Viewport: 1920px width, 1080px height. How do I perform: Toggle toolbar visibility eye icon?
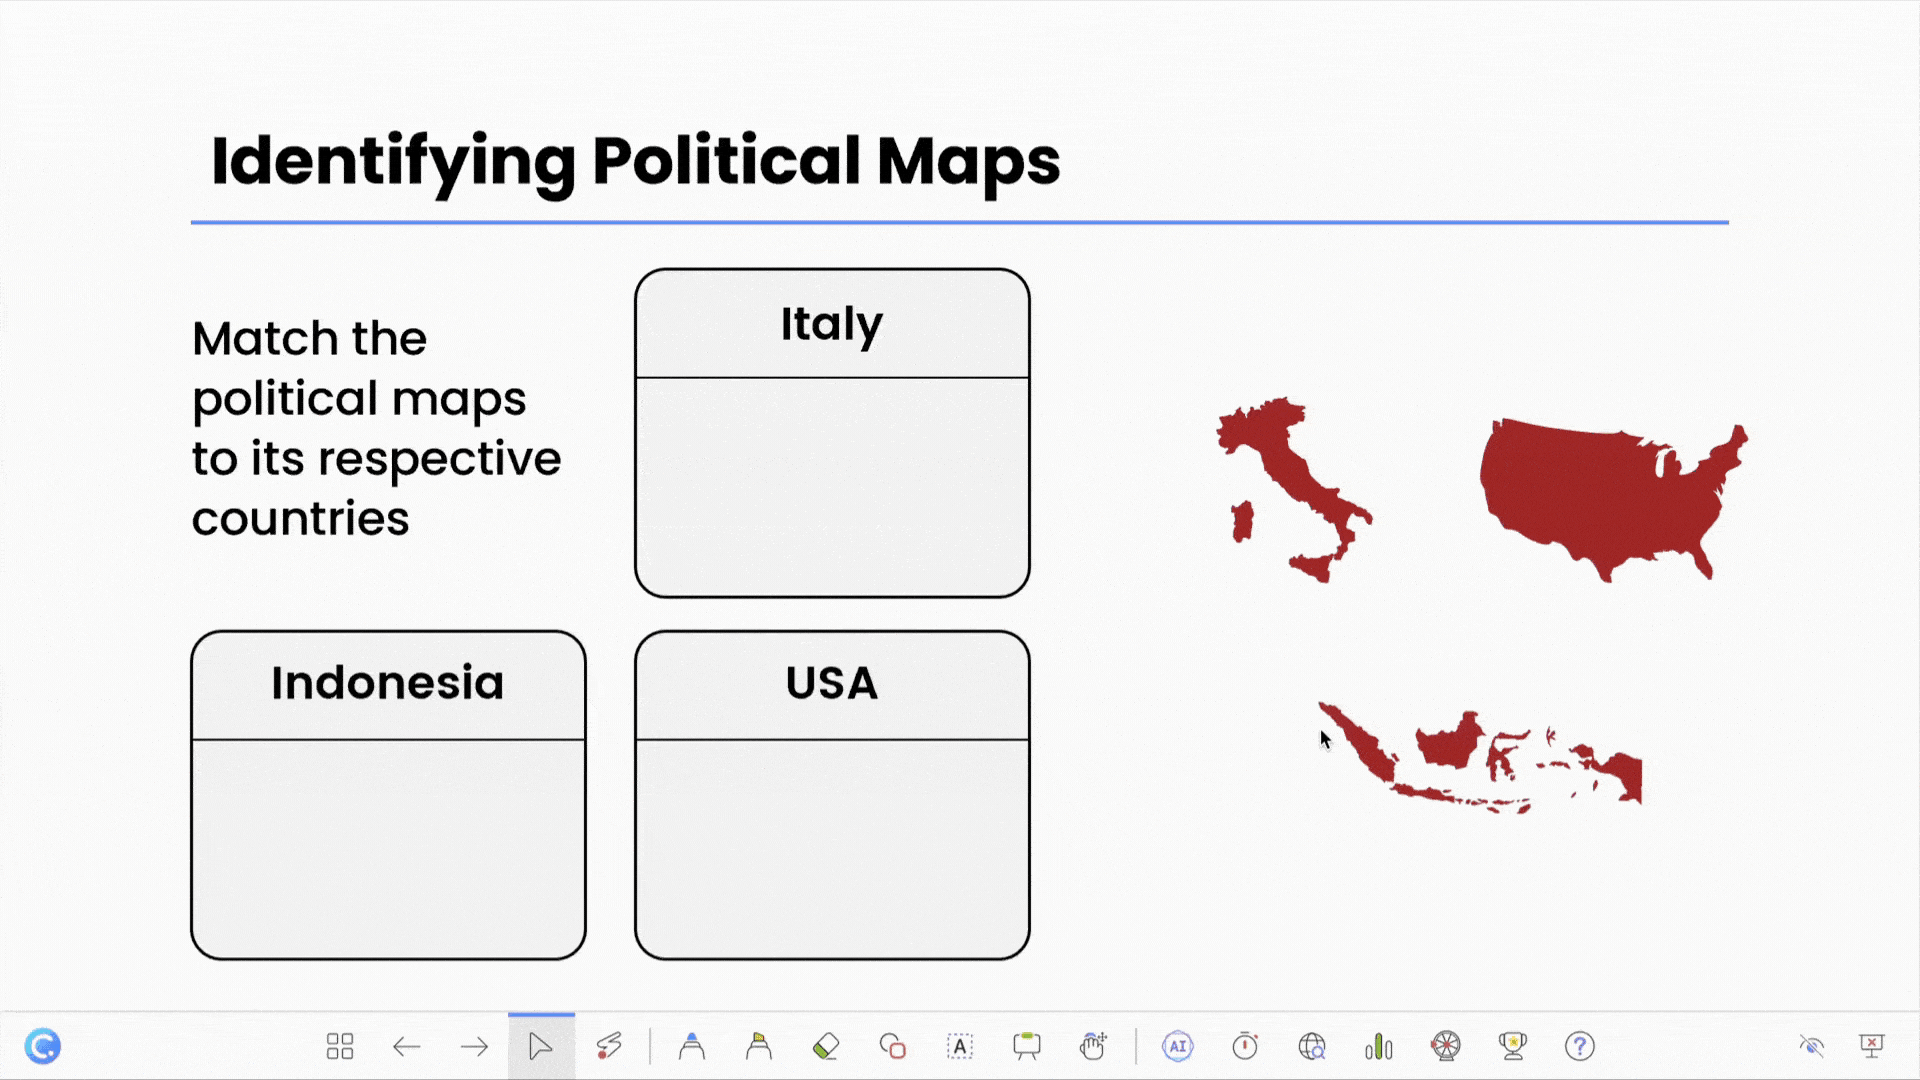[x=1812, y=1046]
